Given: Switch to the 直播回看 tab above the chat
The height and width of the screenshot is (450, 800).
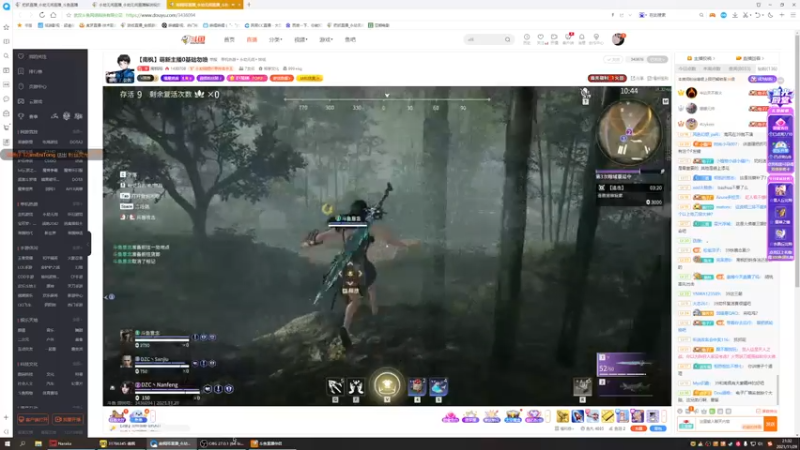Looking at the screenshot, I should (x=749, y=58).
